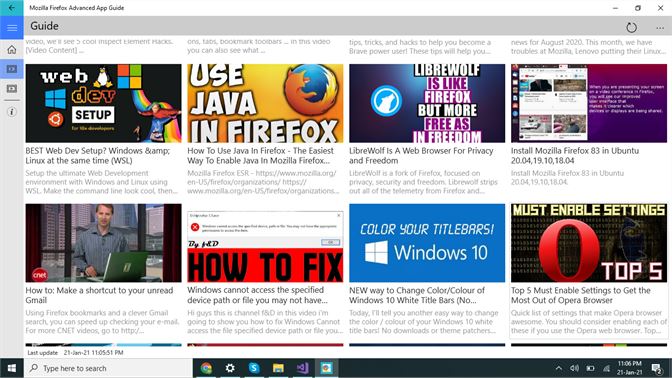Open title "Install Mozilla Firefox 83 in Ubuntu"
The height and width of the screenshot is (378, 672).
[575, 156]
